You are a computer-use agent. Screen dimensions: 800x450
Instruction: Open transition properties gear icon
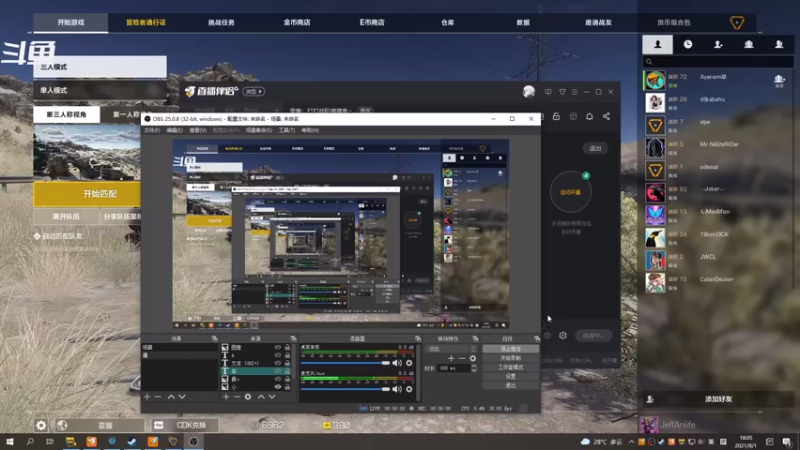(x=473, y=358)
